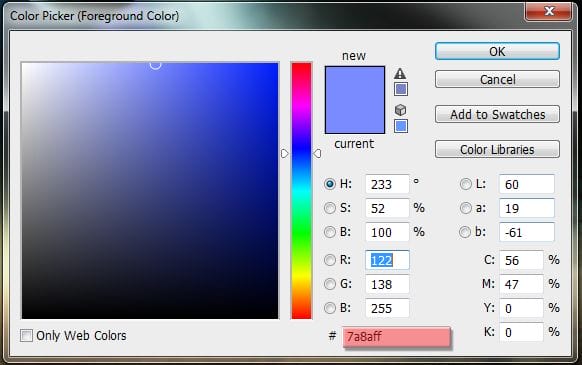Click the S field showing 52
Screen dimensions: 582x365
coord(387,208)
